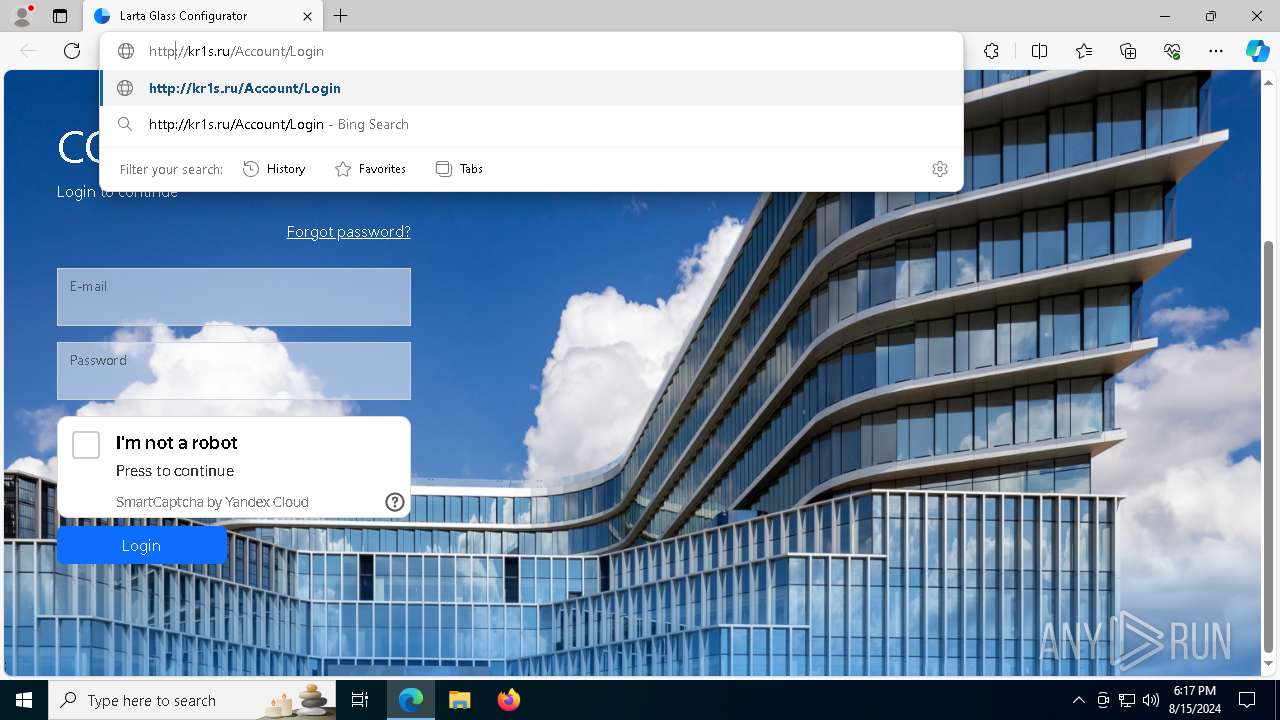Viewport: 1280px width, 720px height.
Task: Open the volume control tray icon
Action: coord(1151,700)
